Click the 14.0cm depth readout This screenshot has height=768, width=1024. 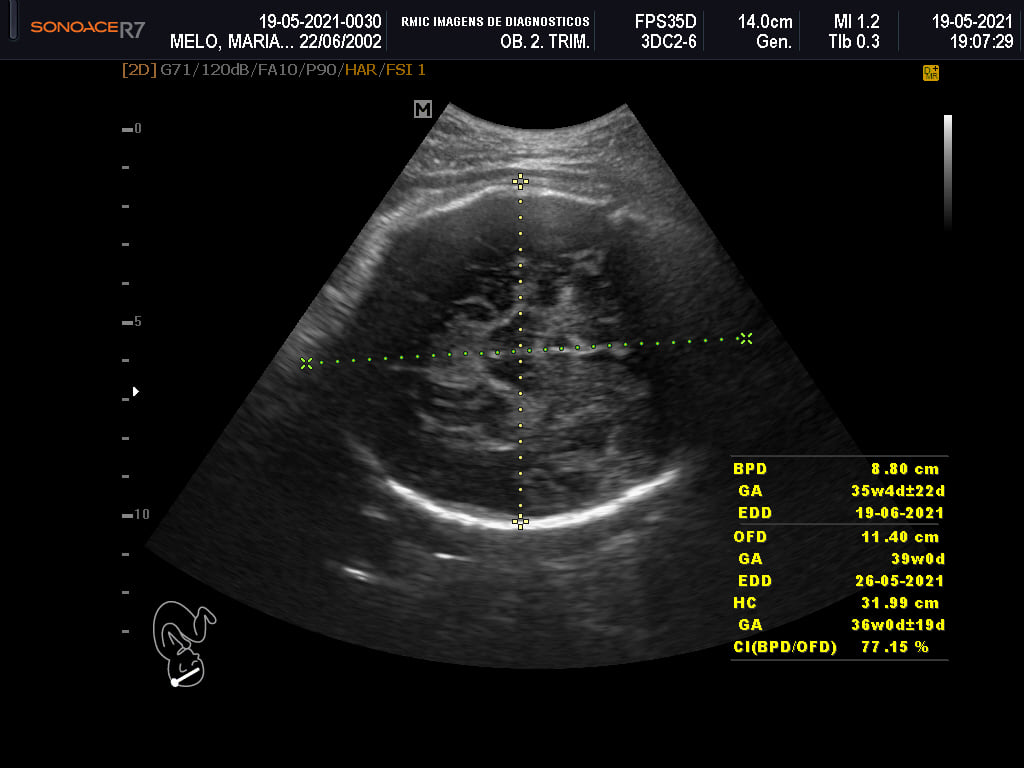(765, 22)
